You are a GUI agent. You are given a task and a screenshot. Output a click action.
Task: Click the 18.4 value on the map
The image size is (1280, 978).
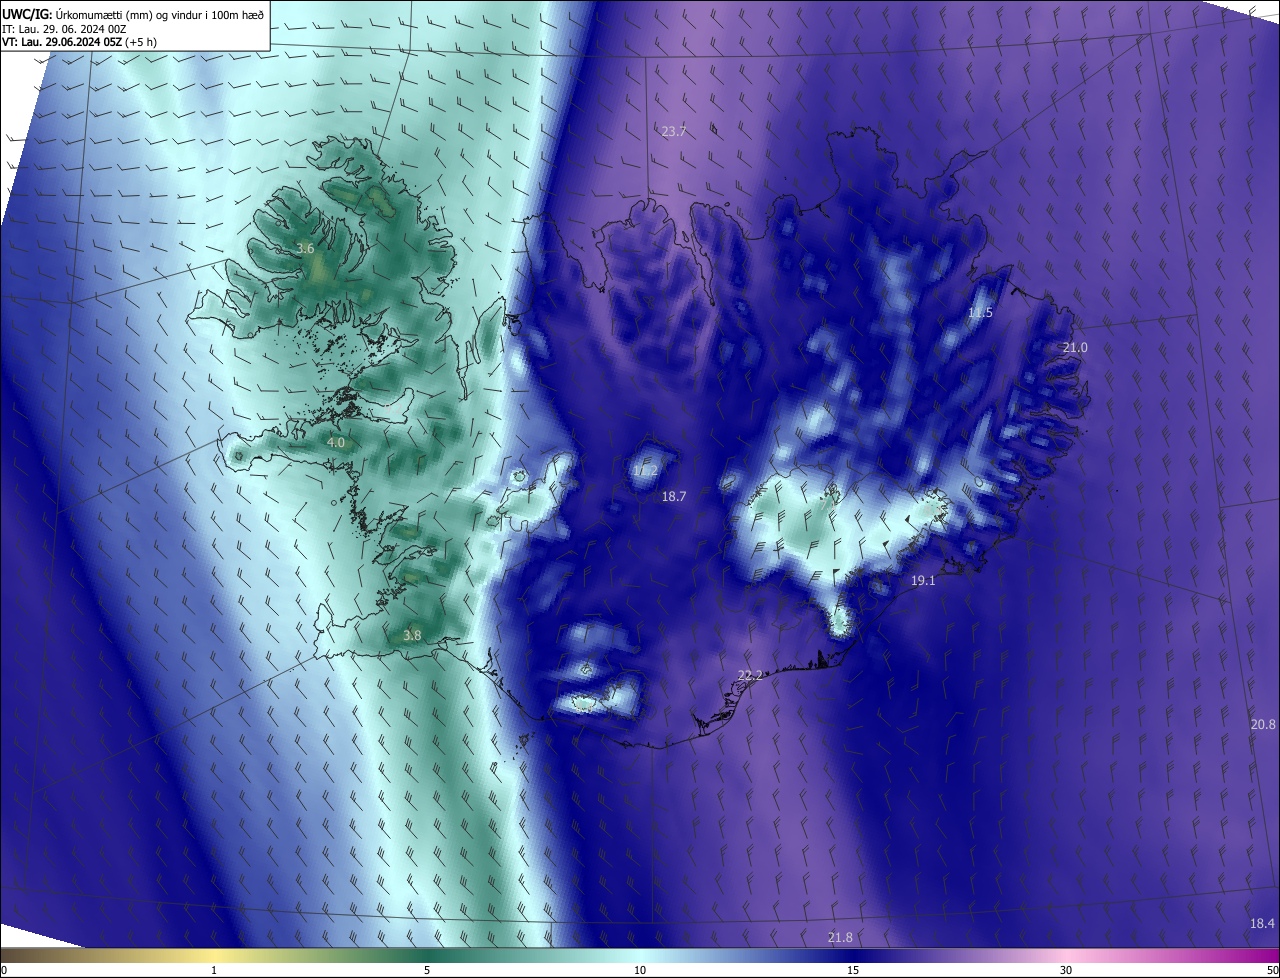click(1263, 923)
